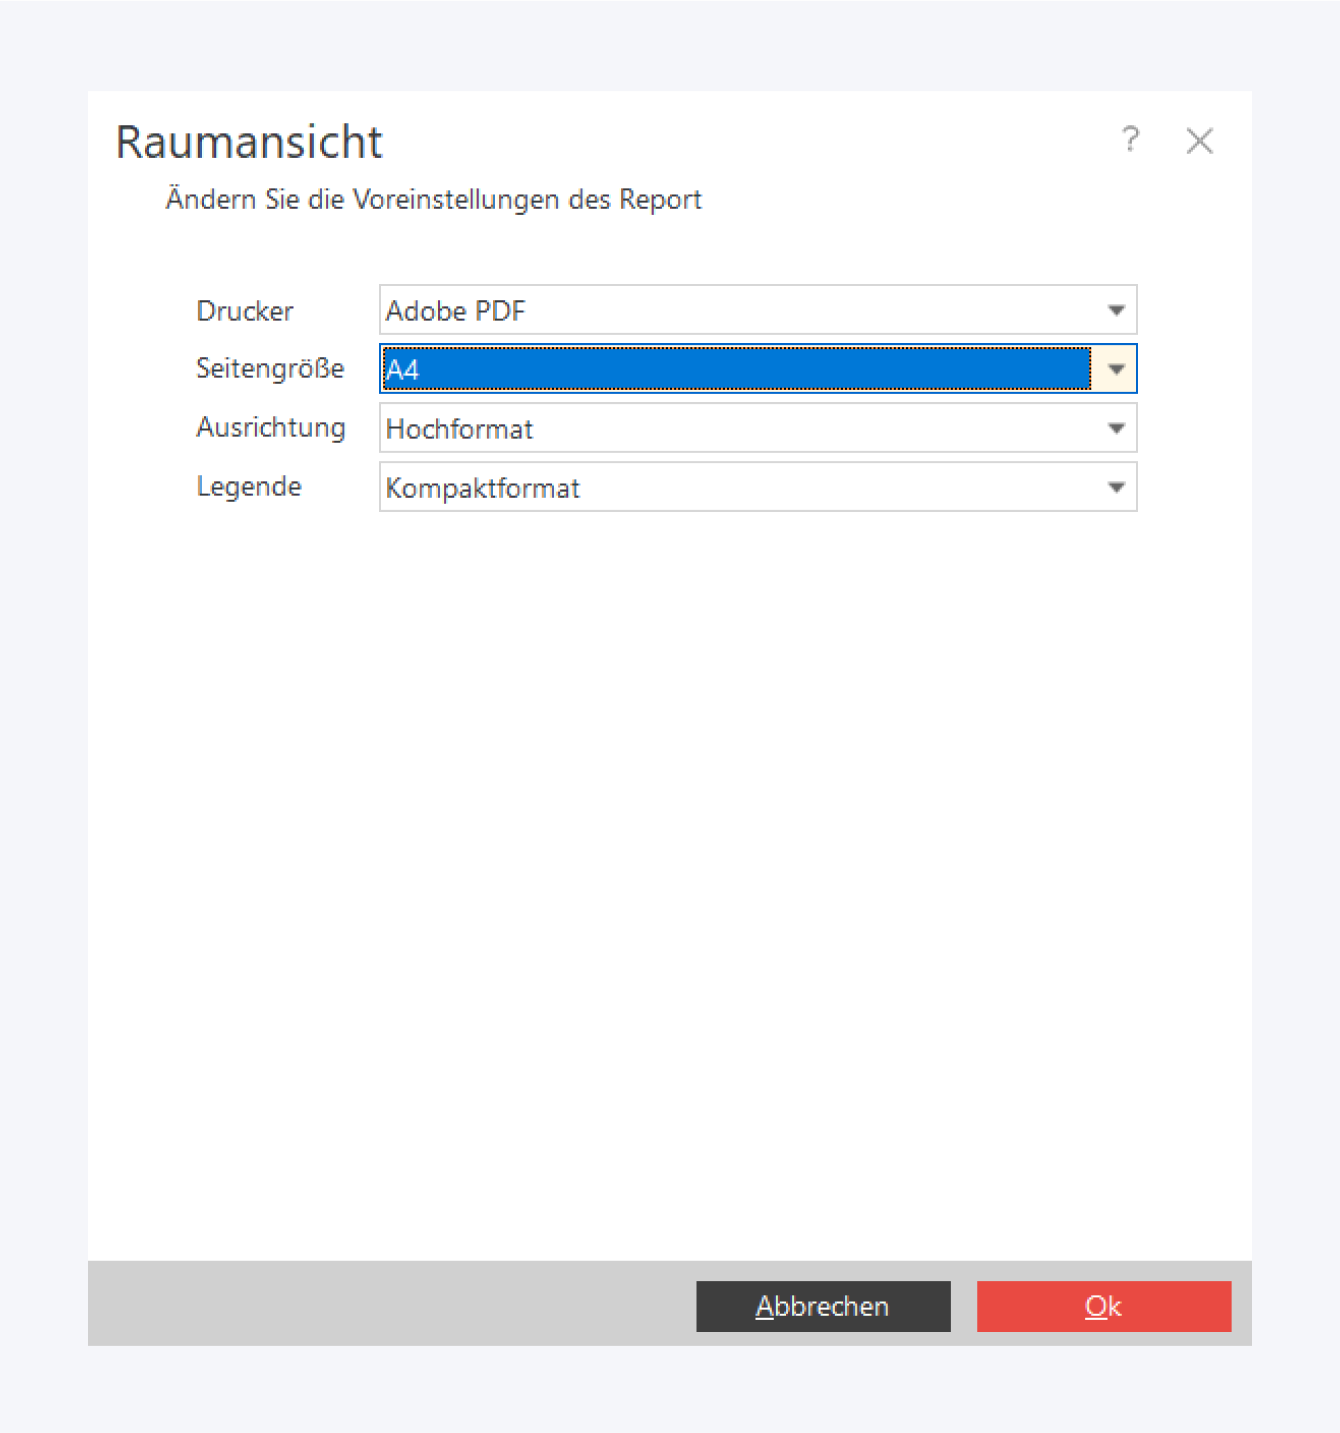Click the Legende label

pyautogui.click(x=249, y=487)
